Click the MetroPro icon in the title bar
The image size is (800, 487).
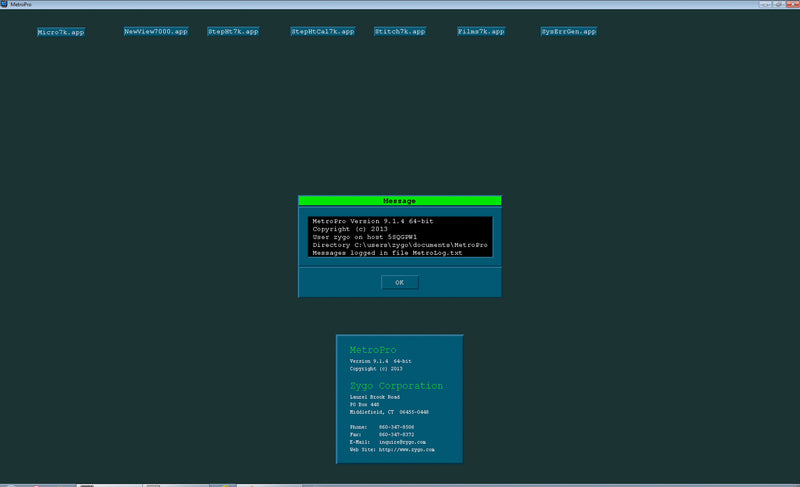[x=5, y=4]
